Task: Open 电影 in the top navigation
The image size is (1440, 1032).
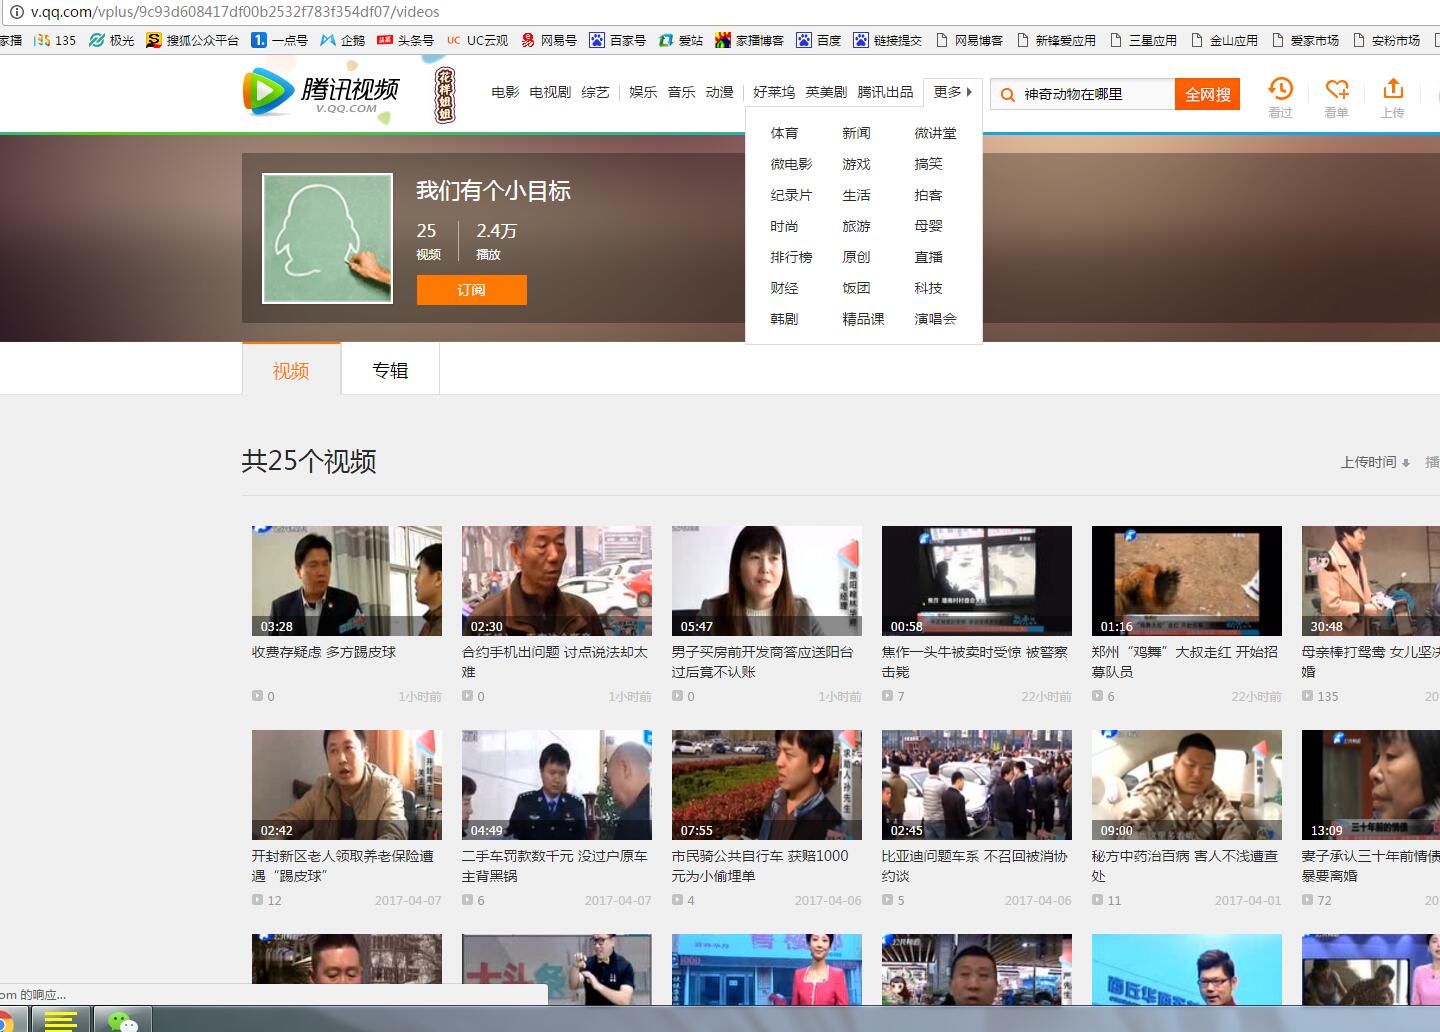Action: [505, 92]
